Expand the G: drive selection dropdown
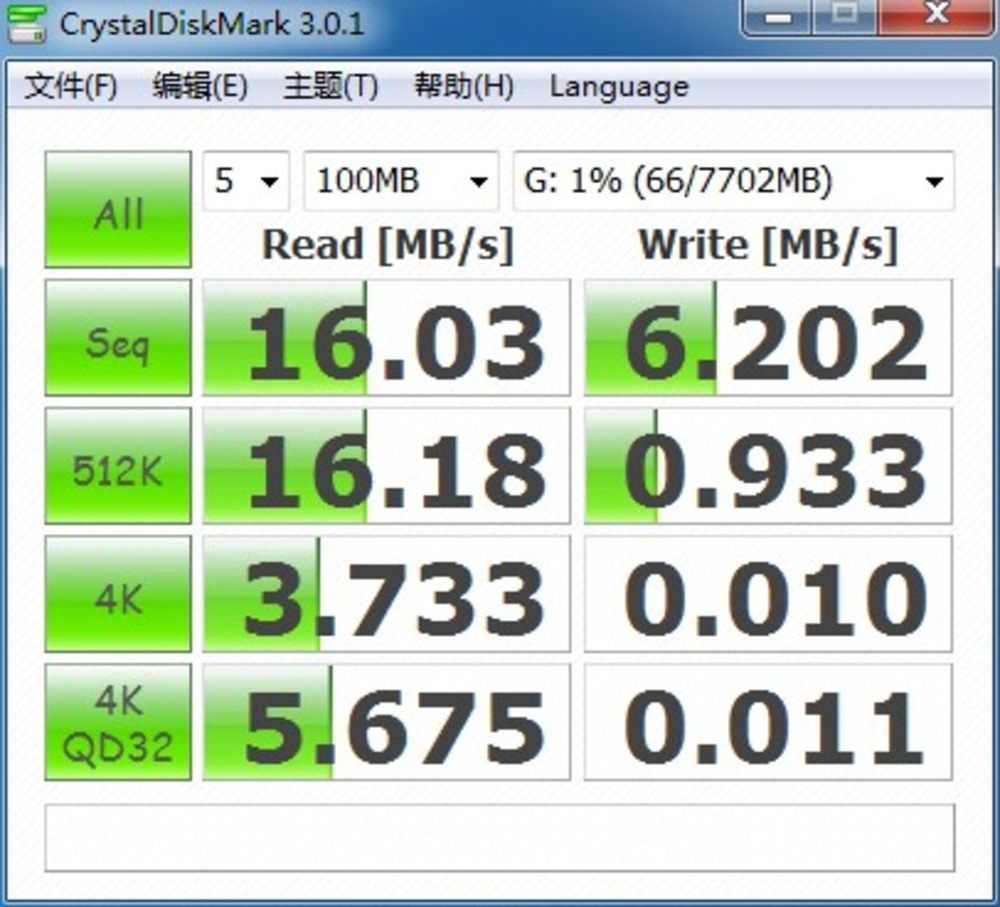The height and width of the screenshot is (907, 1000). 734,181
